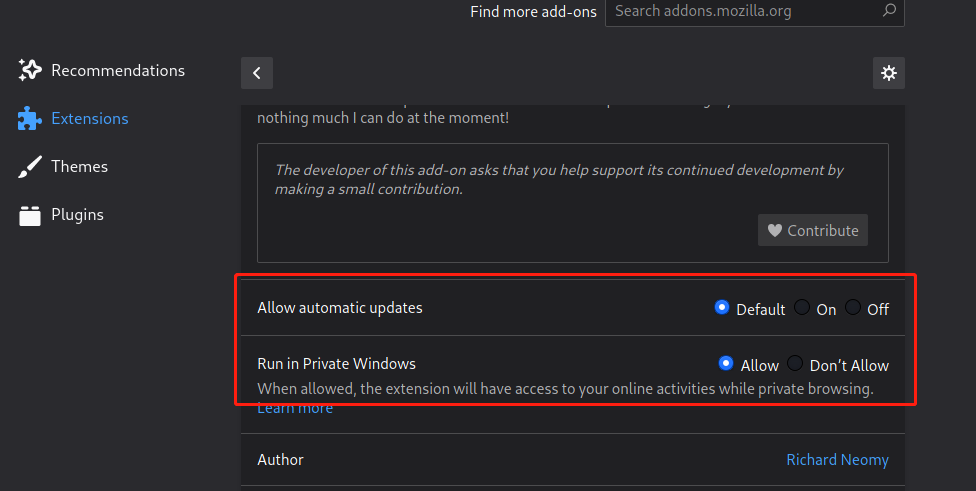Click the 'Author' row label

tap(280, 460)
